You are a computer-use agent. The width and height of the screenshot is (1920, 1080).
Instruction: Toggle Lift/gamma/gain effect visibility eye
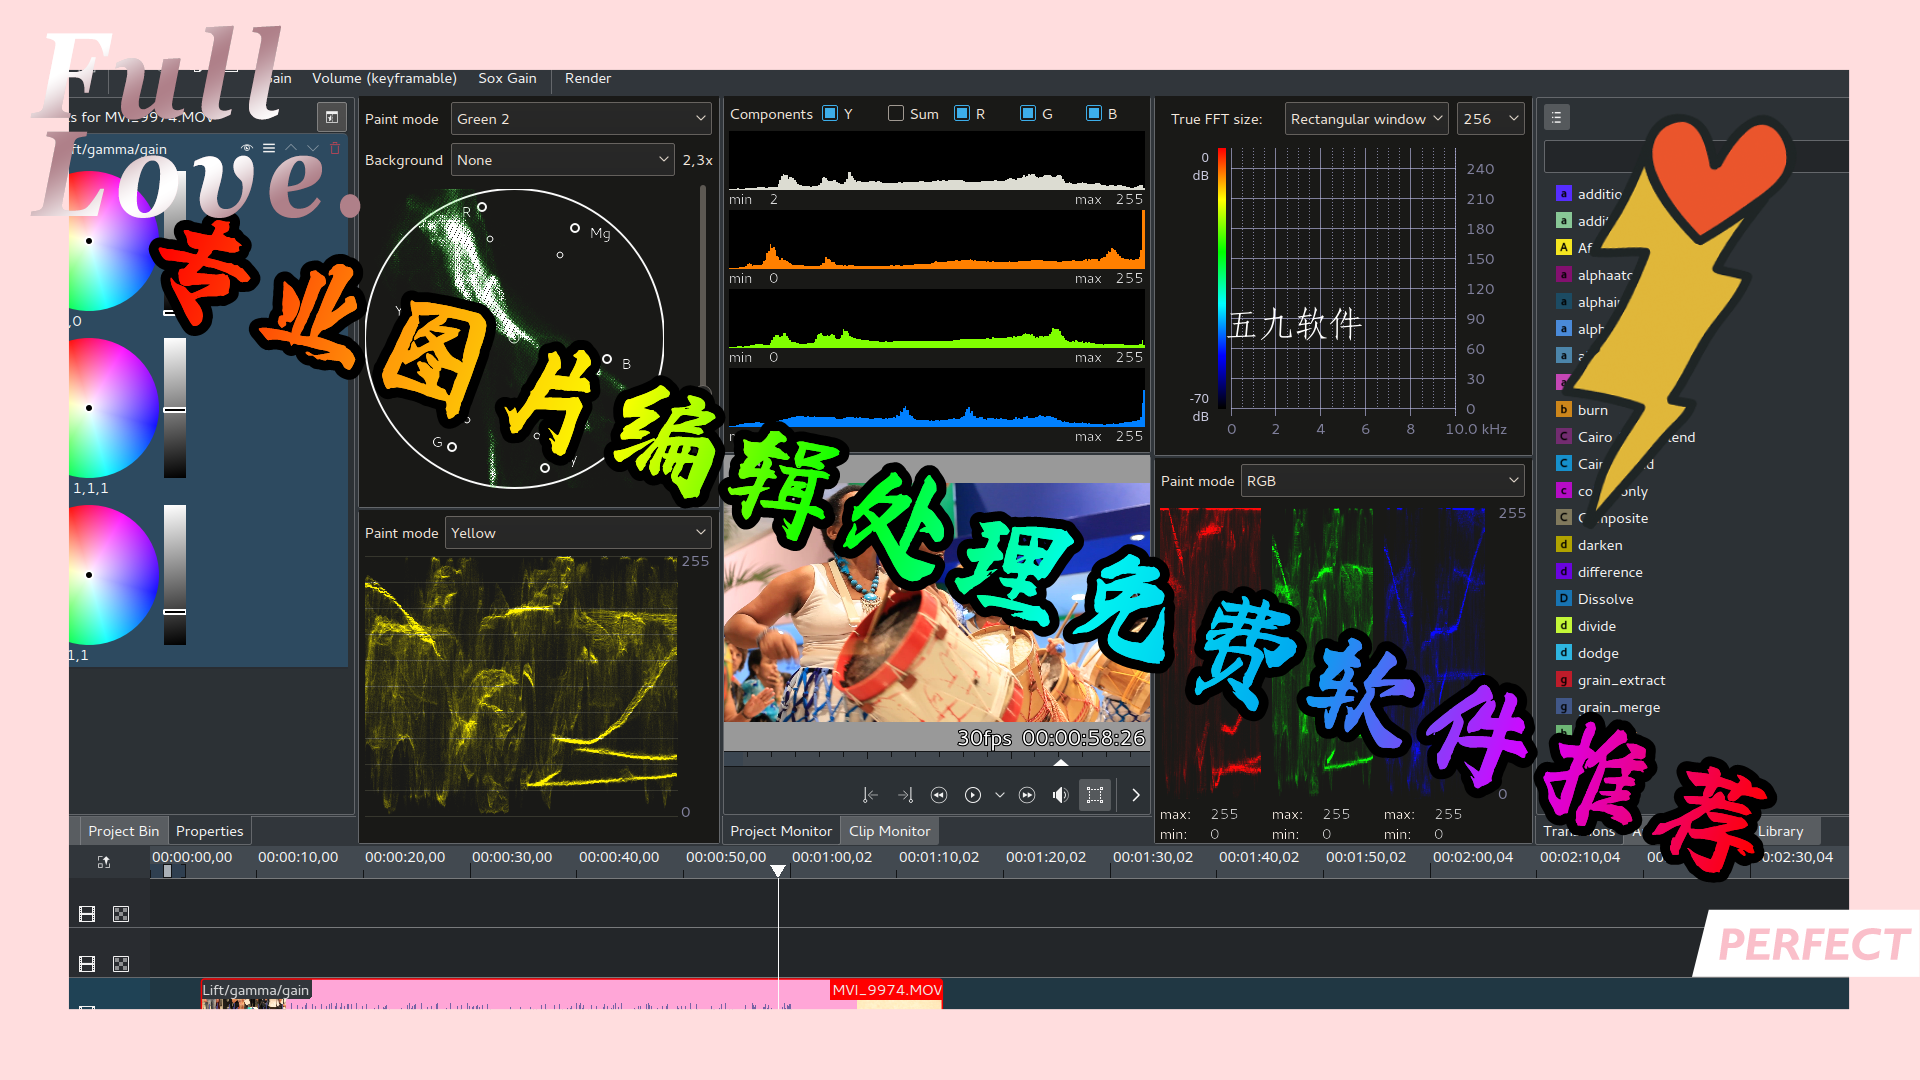[247, 148]
